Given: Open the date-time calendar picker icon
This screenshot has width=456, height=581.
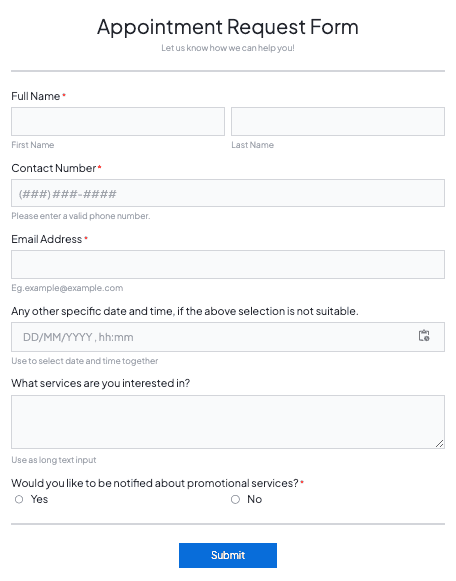Looking at the screenshot, I should pyautogui.click(x=424, y=336).
